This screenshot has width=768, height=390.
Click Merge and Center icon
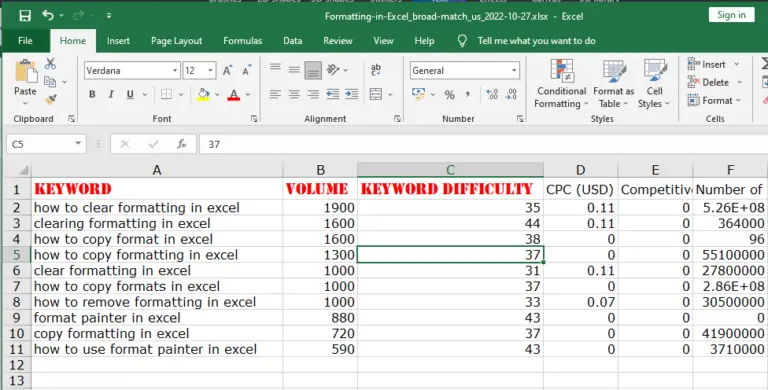(x=376, y=94)
